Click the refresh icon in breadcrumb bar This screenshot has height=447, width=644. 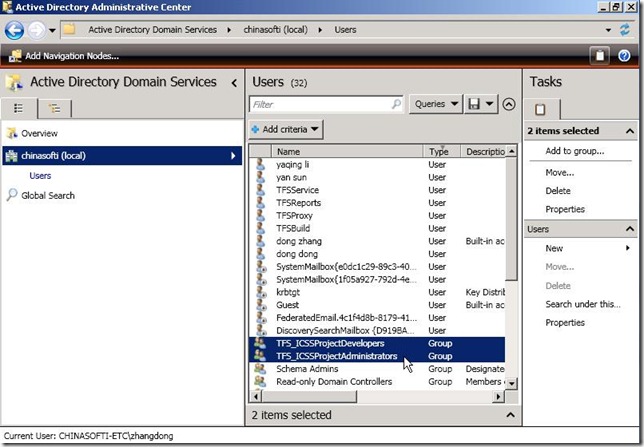click(625, 30)
